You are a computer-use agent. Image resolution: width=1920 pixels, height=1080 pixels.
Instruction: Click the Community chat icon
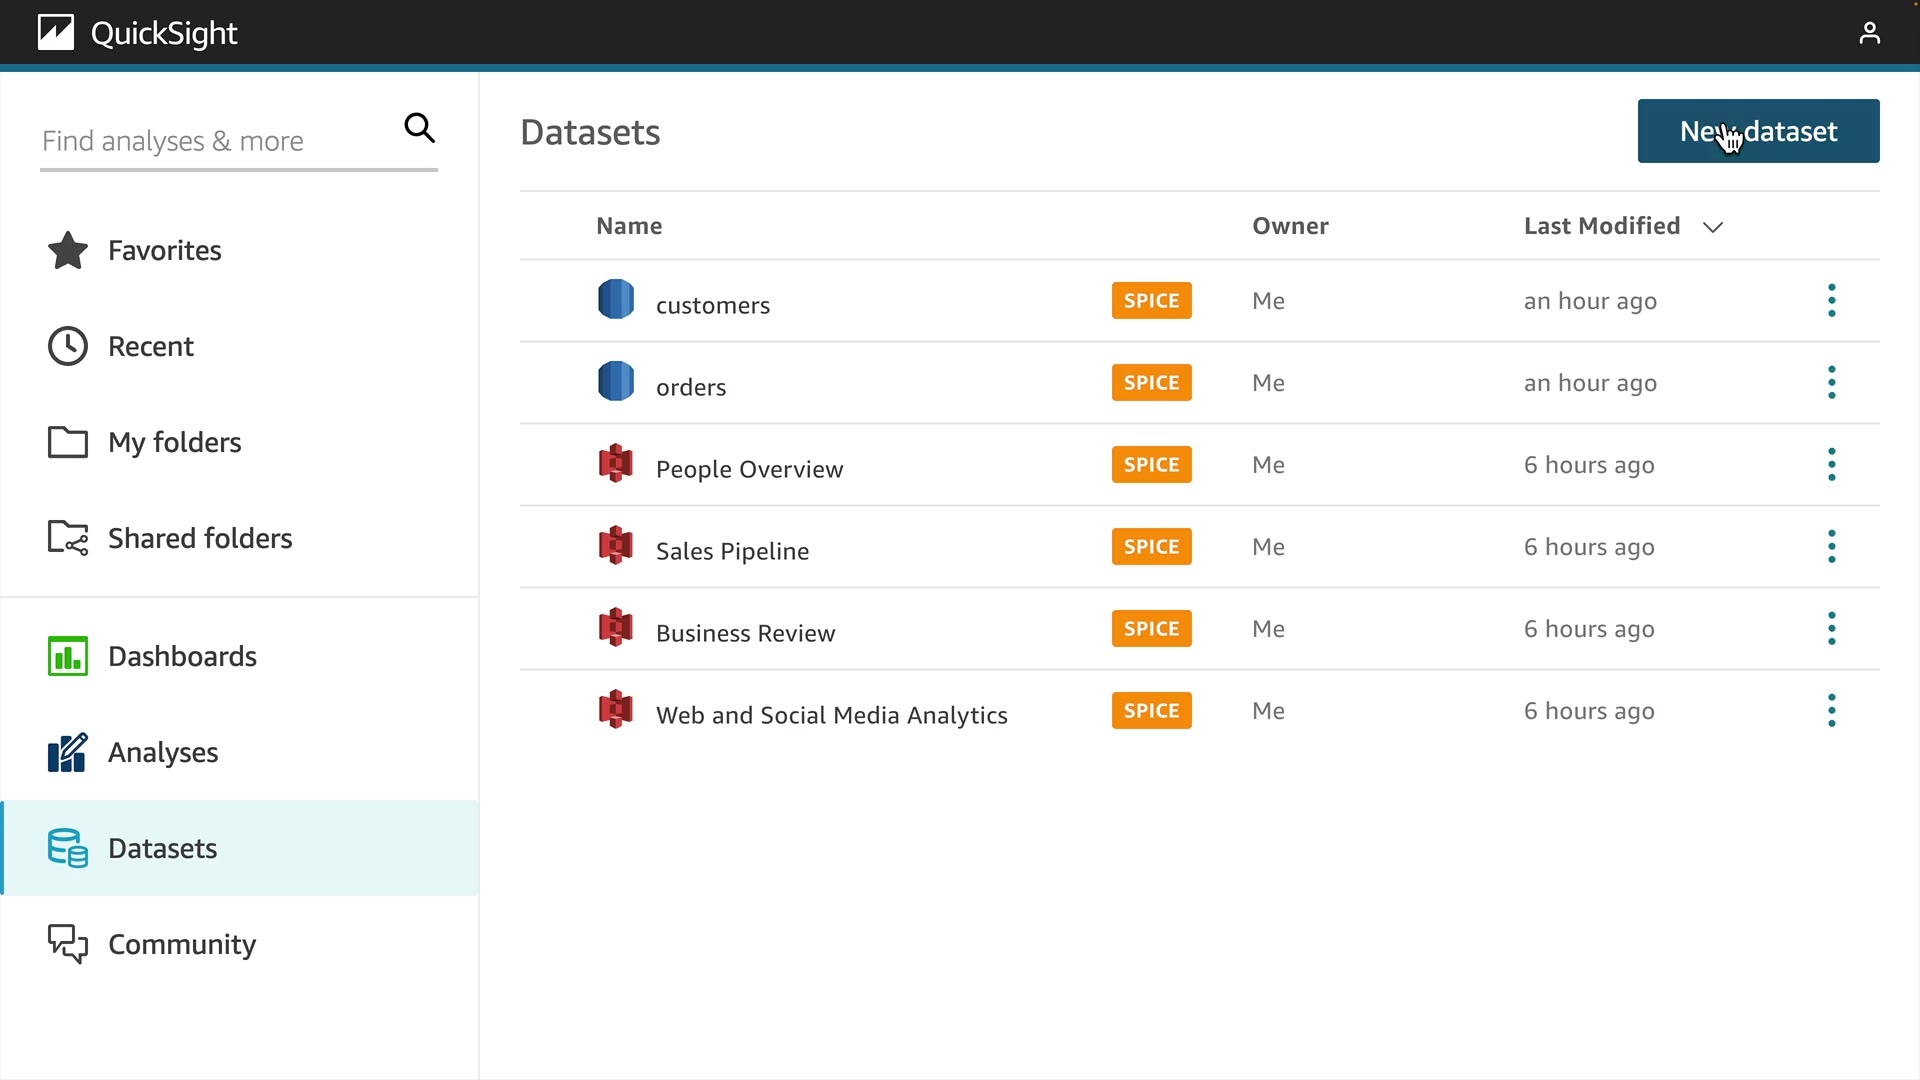pyautogui.click(x=68, y=944)
